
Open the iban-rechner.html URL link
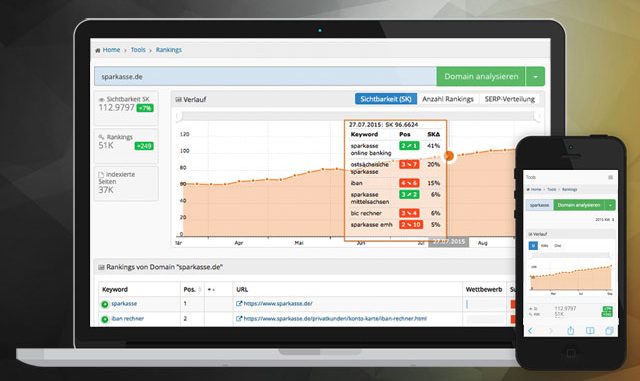335,319
